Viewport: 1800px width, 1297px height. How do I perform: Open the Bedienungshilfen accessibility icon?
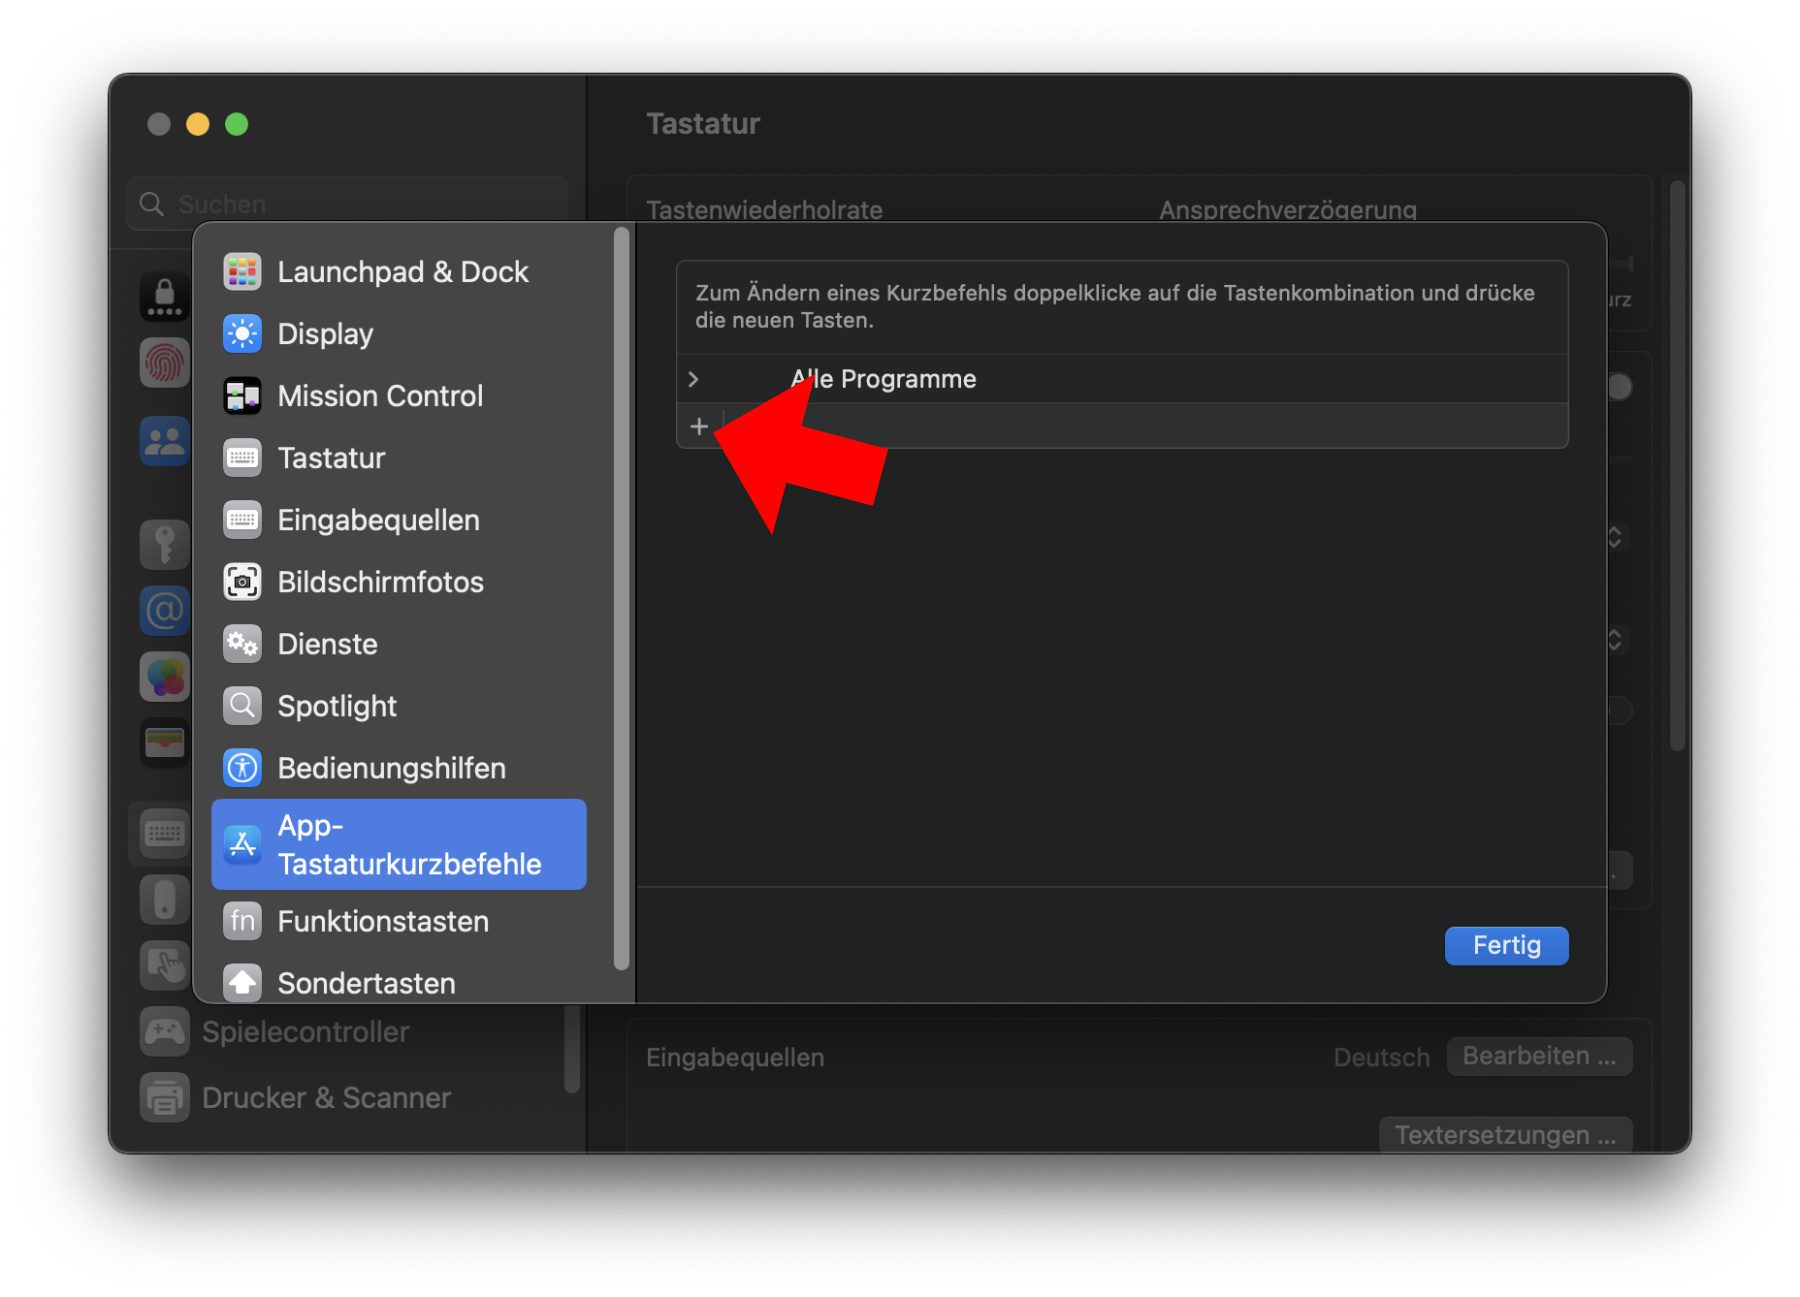(242, 768)
